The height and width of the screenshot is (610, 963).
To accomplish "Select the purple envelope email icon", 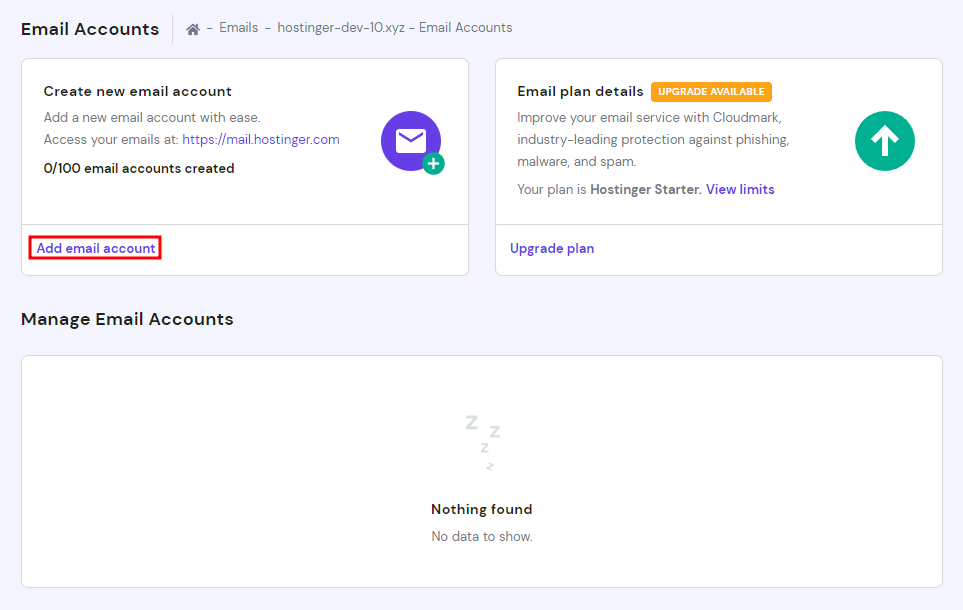I will 410,141.
